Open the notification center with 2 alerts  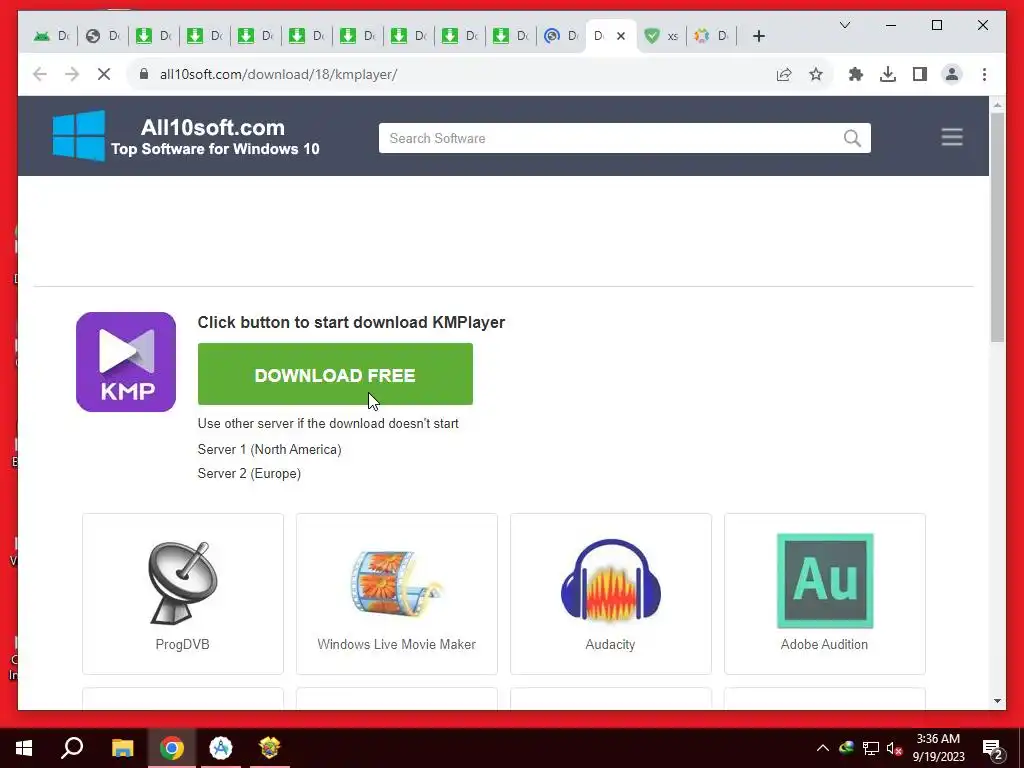pyautogui.click(x=993, y=749)
